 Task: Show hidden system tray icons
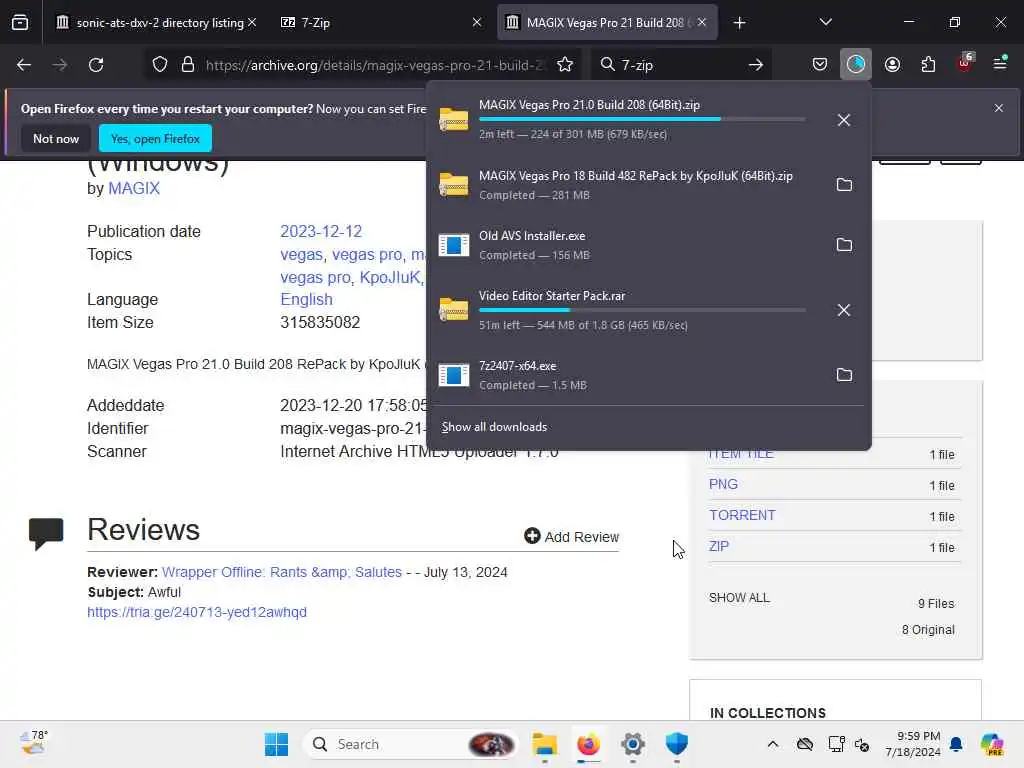click(x=773, y=744)
